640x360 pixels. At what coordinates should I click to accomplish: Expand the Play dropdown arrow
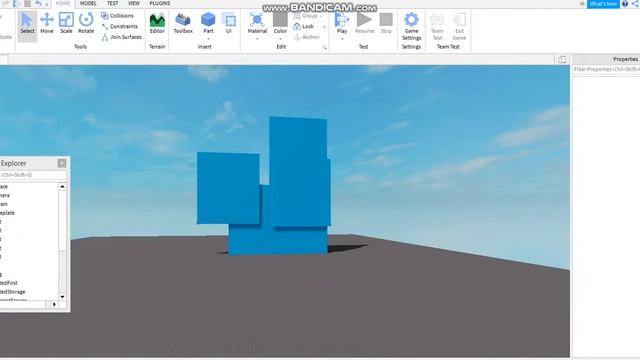click(x=342, y=39)
